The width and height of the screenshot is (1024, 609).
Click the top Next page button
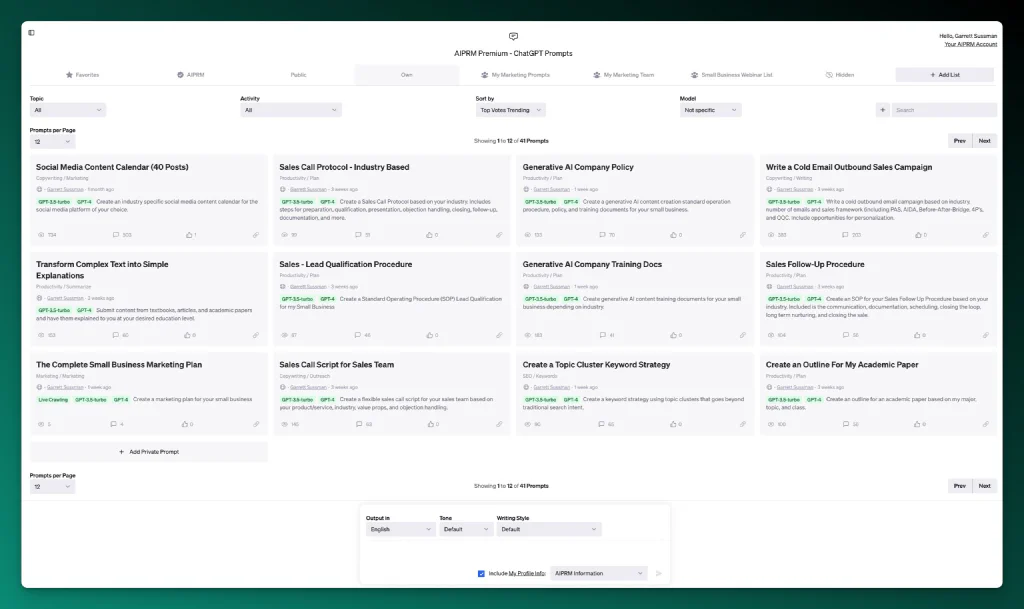tap(984, 141)
